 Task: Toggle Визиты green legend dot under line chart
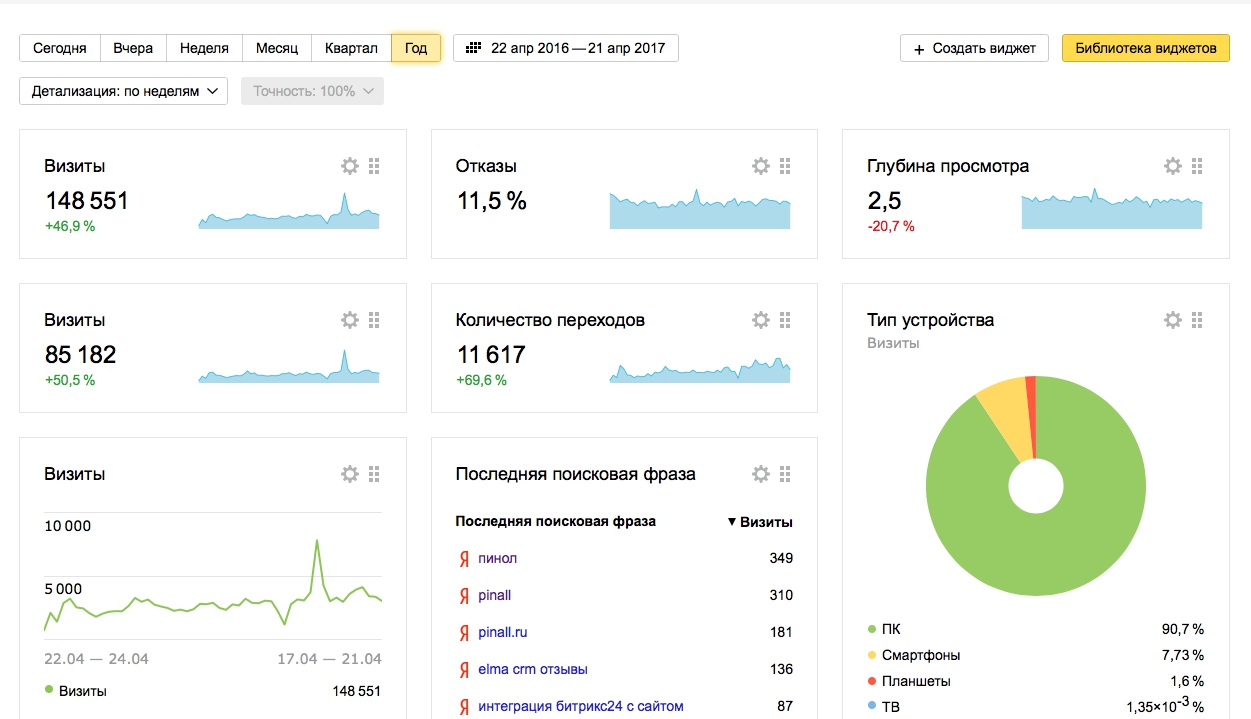click(50, 690)
